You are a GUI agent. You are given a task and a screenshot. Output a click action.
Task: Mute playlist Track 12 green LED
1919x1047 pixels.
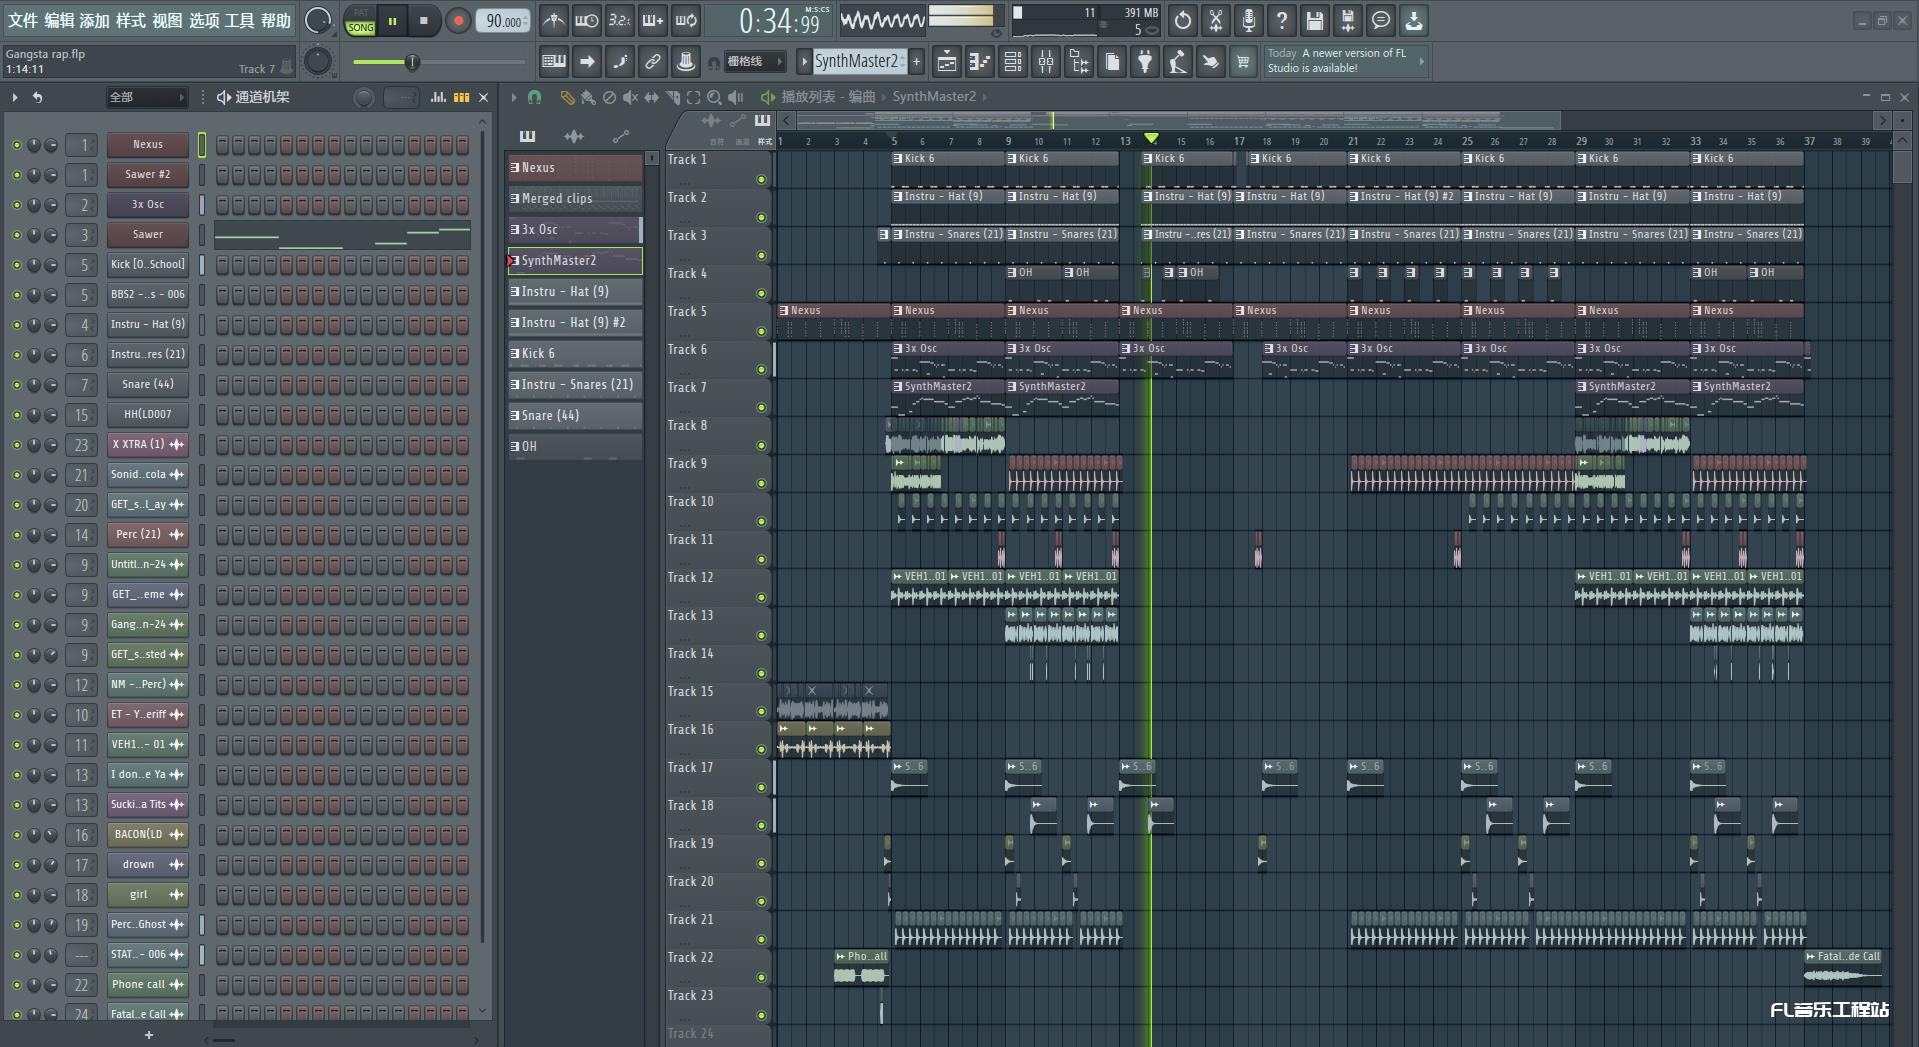click(x=761, y=598)
